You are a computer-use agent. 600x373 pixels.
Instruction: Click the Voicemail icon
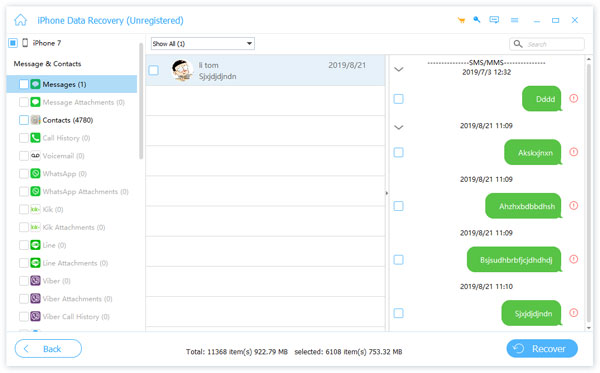pyautogui.click(x=35, y=156)
